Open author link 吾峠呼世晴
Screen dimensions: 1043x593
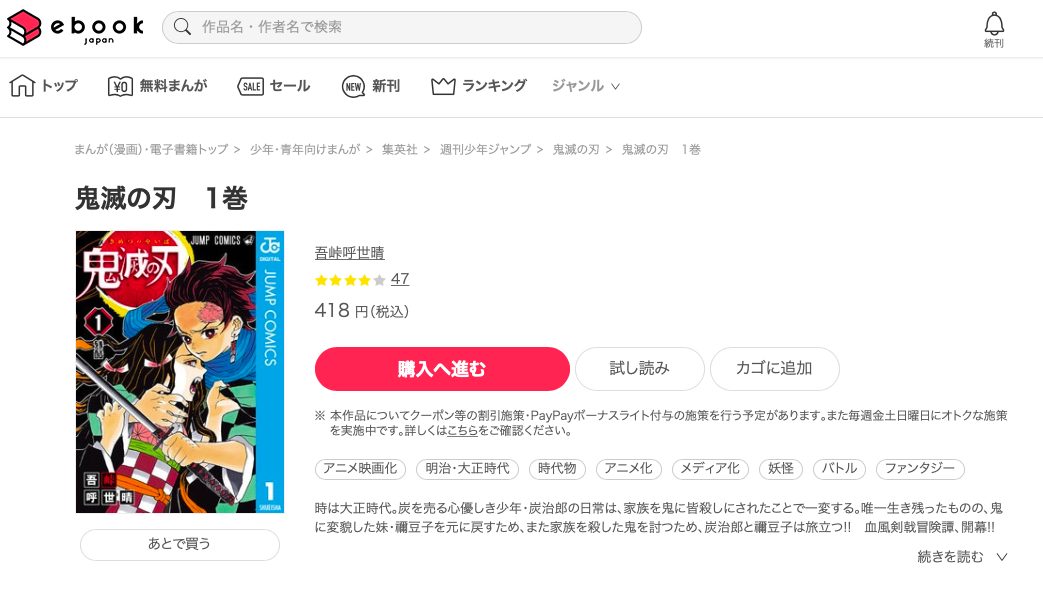click(349, 253)
